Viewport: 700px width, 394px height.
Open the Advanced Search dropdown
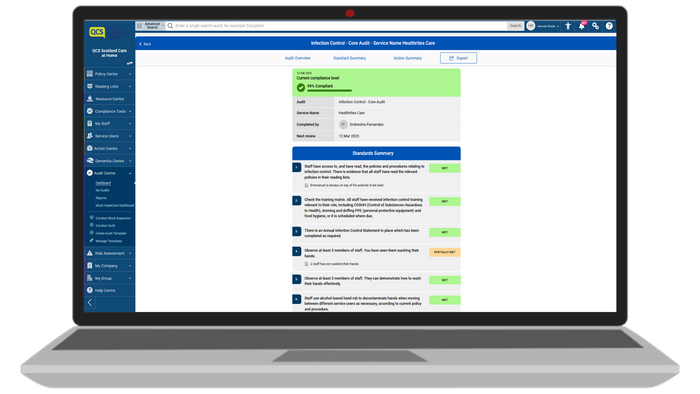pyautogui.click(x=151, y=26)
